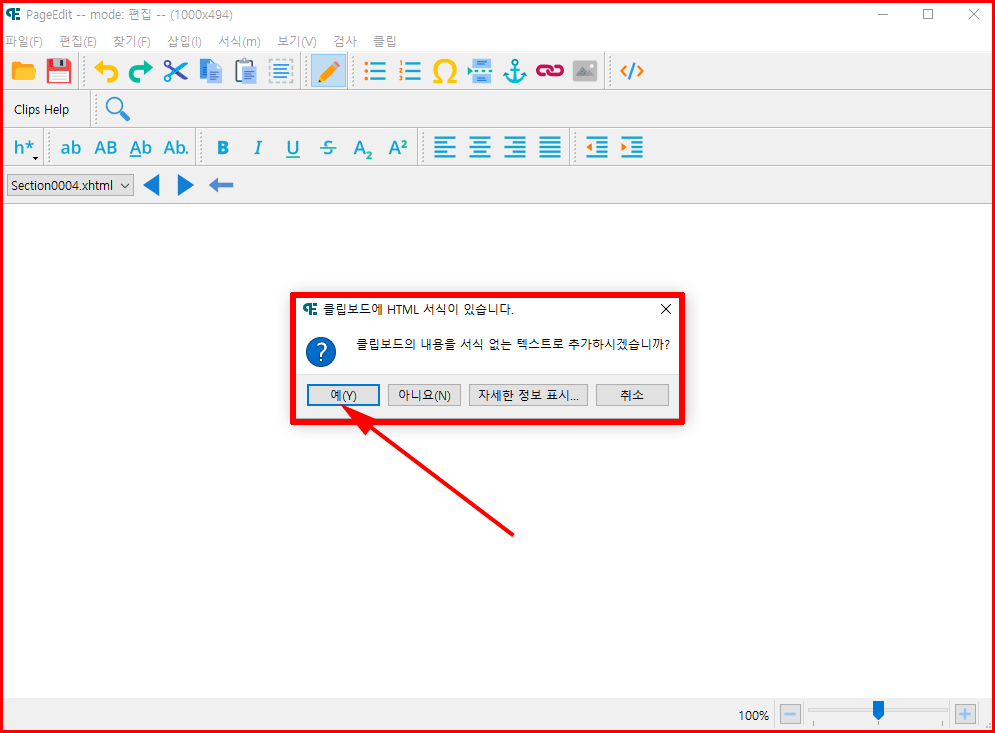Open the 클립 menu
The image size is (995, 733).
385,41
